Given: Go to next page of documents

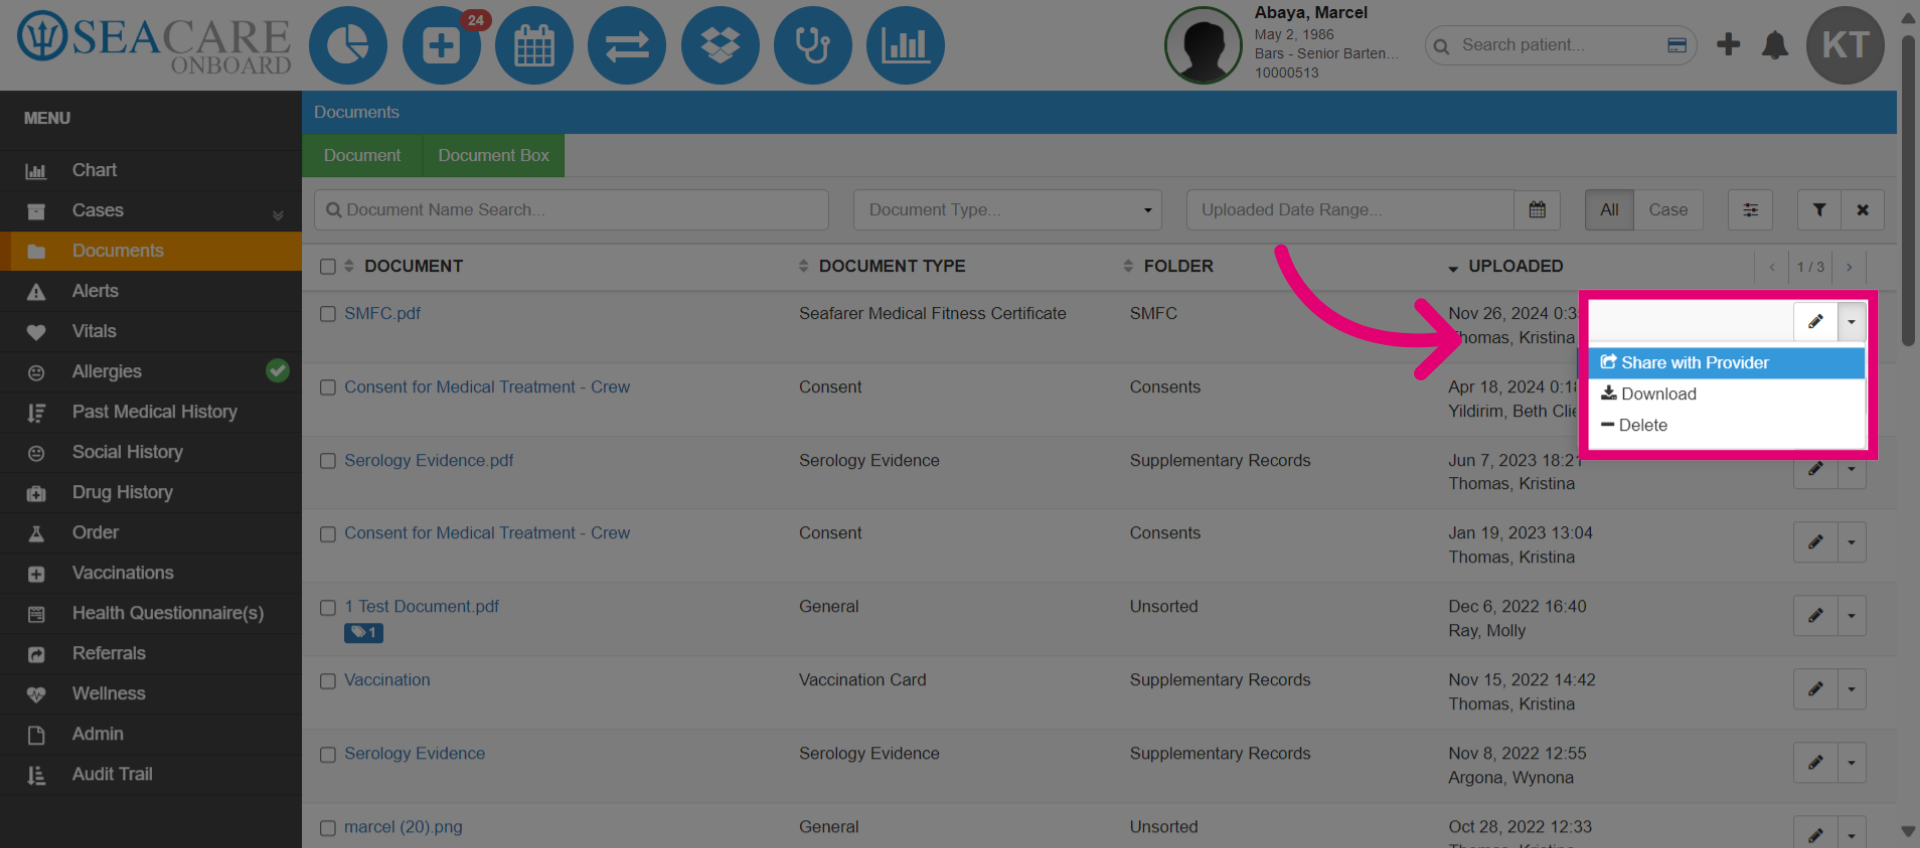Looking at the screenshot, I should (1849, 267).
